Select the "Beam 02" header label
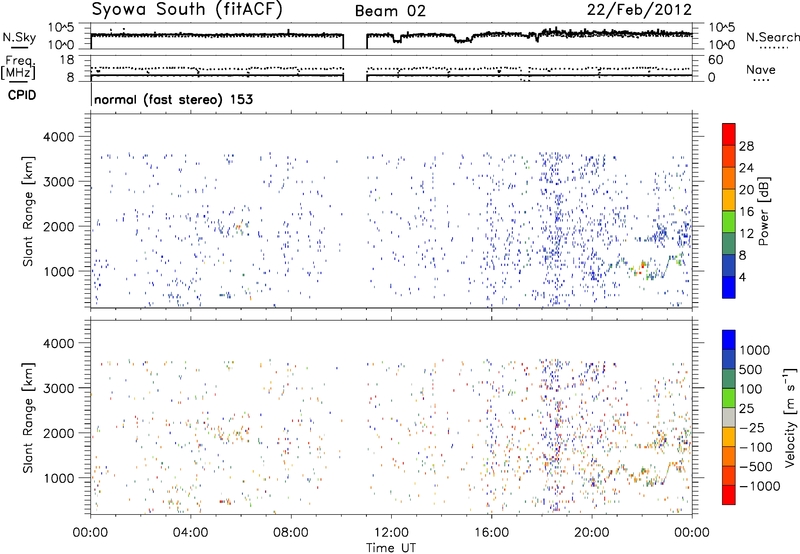 pyautogui.click(x=390, y=11)
